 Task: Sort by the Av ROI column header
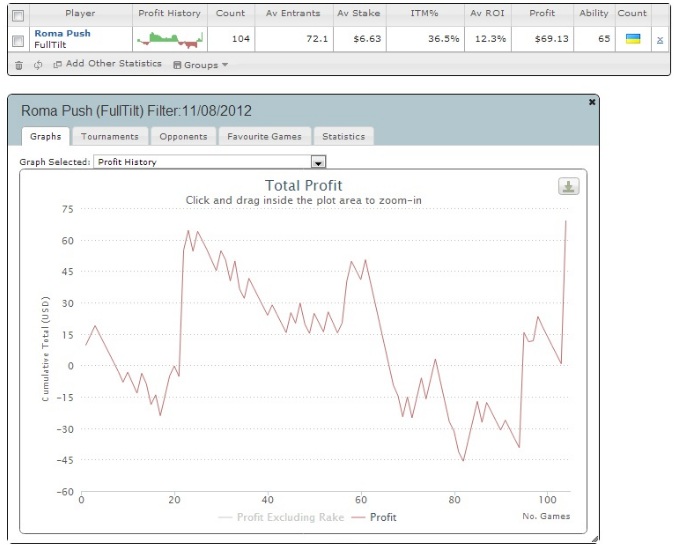(487, 13)
